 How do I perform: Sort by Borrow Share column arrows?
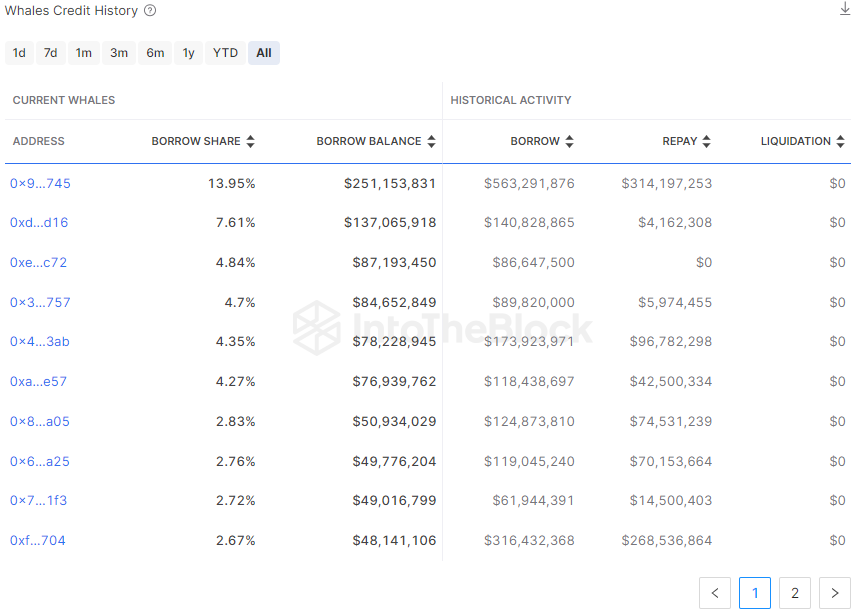[x=251, y=142]
